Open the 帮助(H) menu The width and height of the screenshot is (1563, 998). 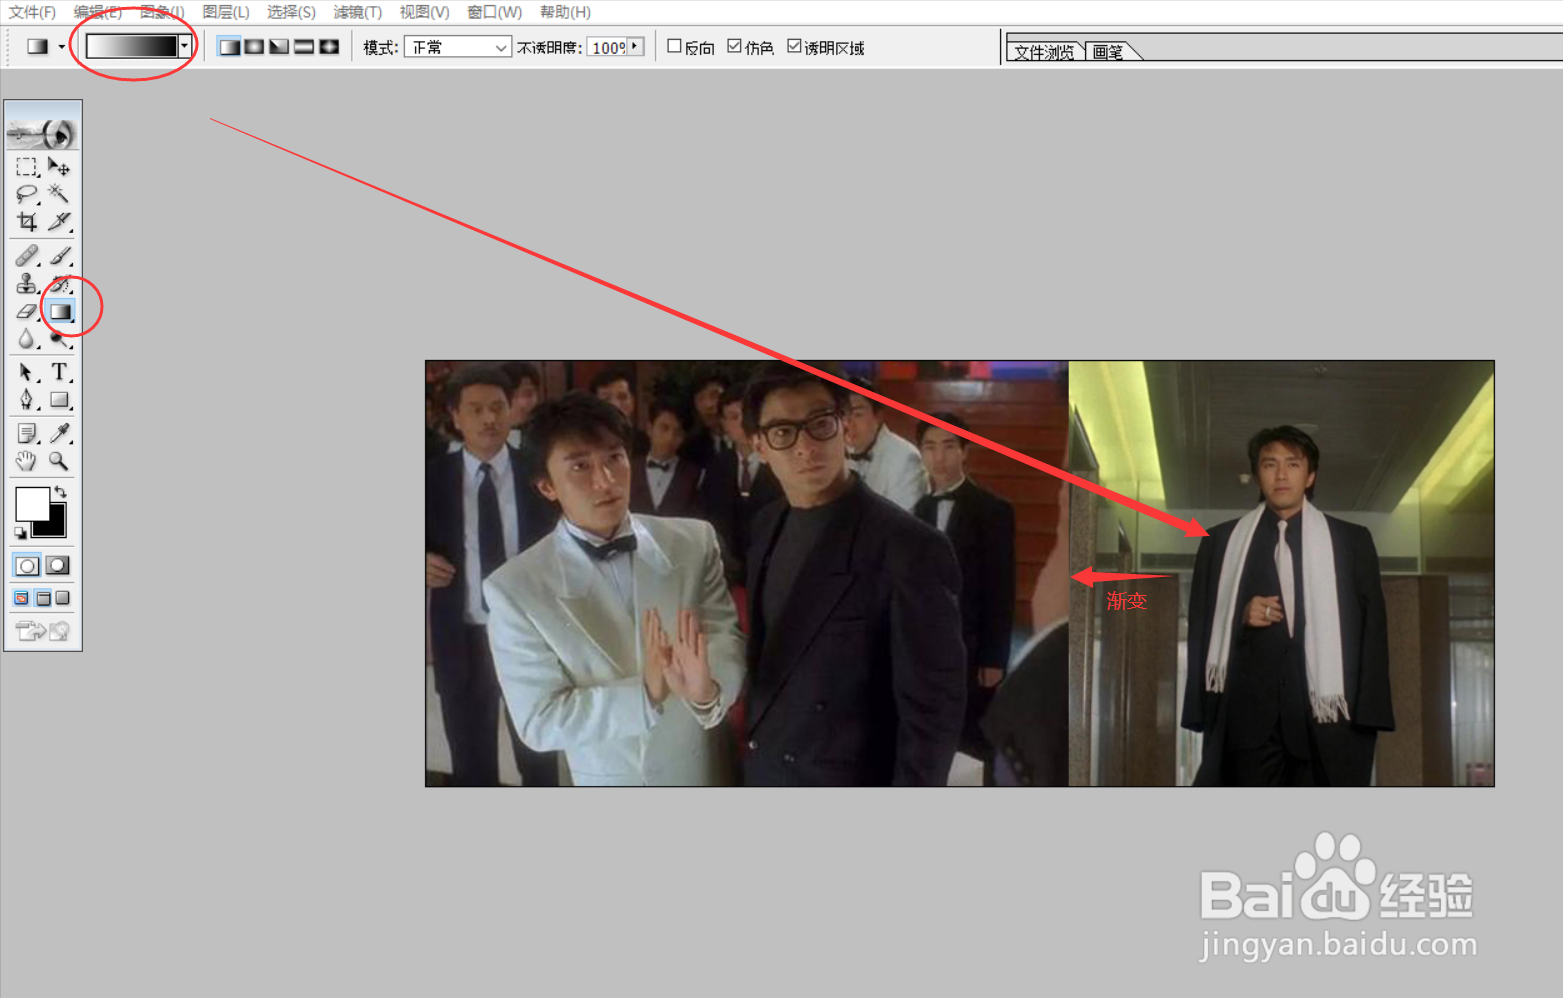pyautogui.click(x=565, y=12)
